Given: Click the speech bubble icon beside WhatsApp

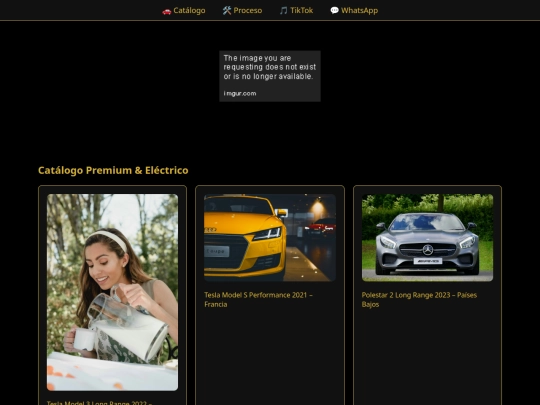Looking at the screenshot, I should tap(334, 11).
